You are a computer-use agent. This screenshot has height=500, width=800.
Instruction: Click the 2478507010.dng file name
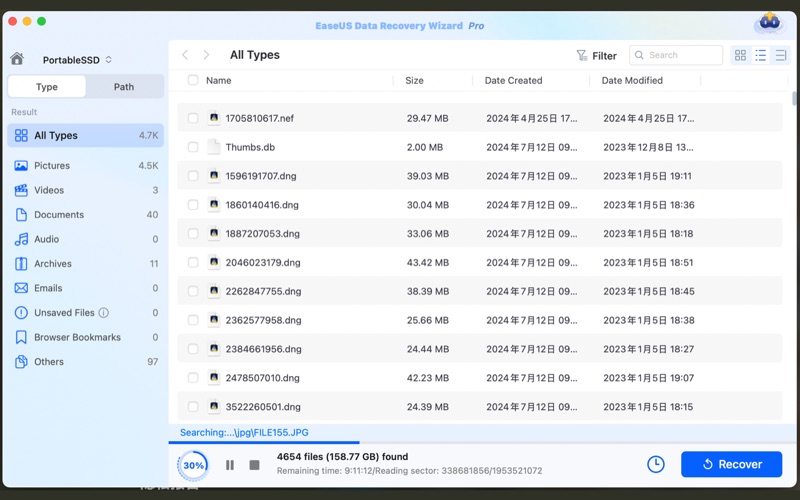pos(262,378)
